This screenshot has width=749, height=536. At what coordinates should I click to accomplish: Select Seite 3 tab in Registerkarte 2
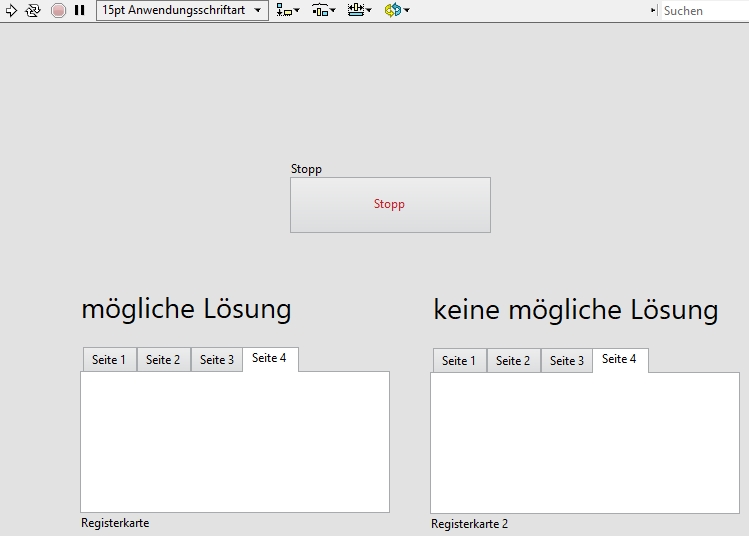(x=567, y=361)
